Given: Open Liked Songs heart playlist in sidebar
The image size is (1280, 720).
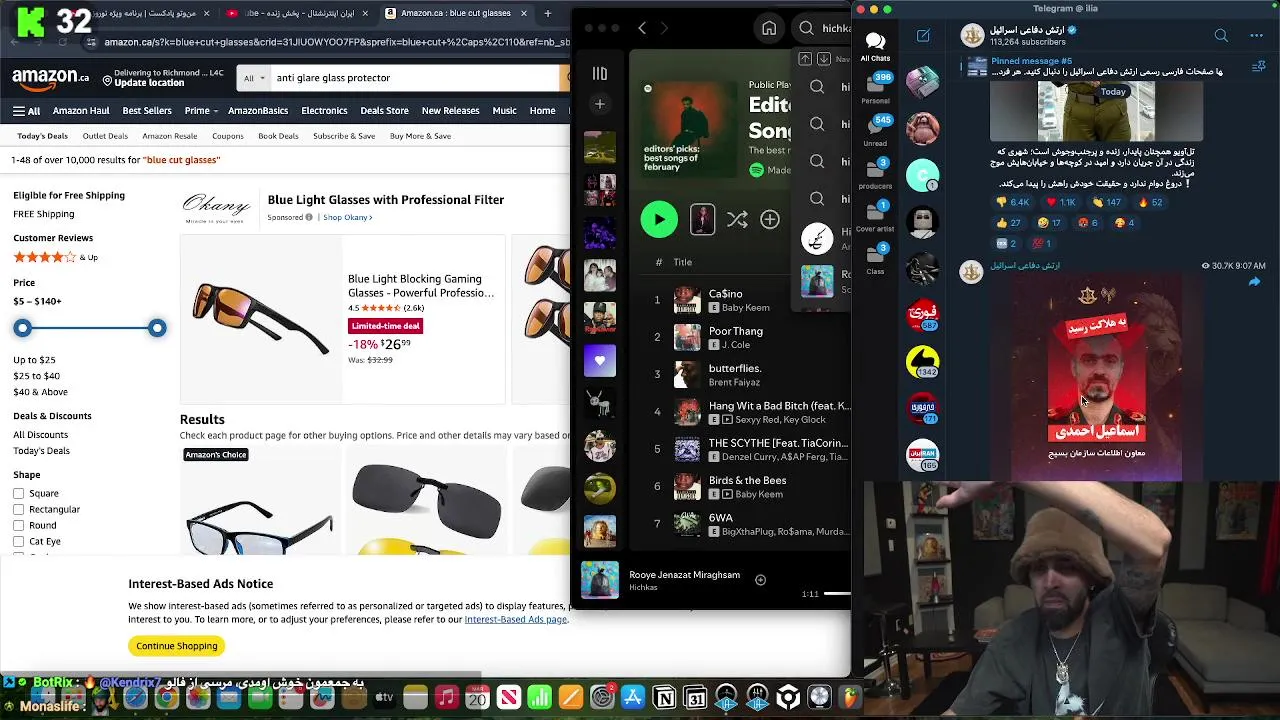Looking at the screenshot, I should (600, 360).
